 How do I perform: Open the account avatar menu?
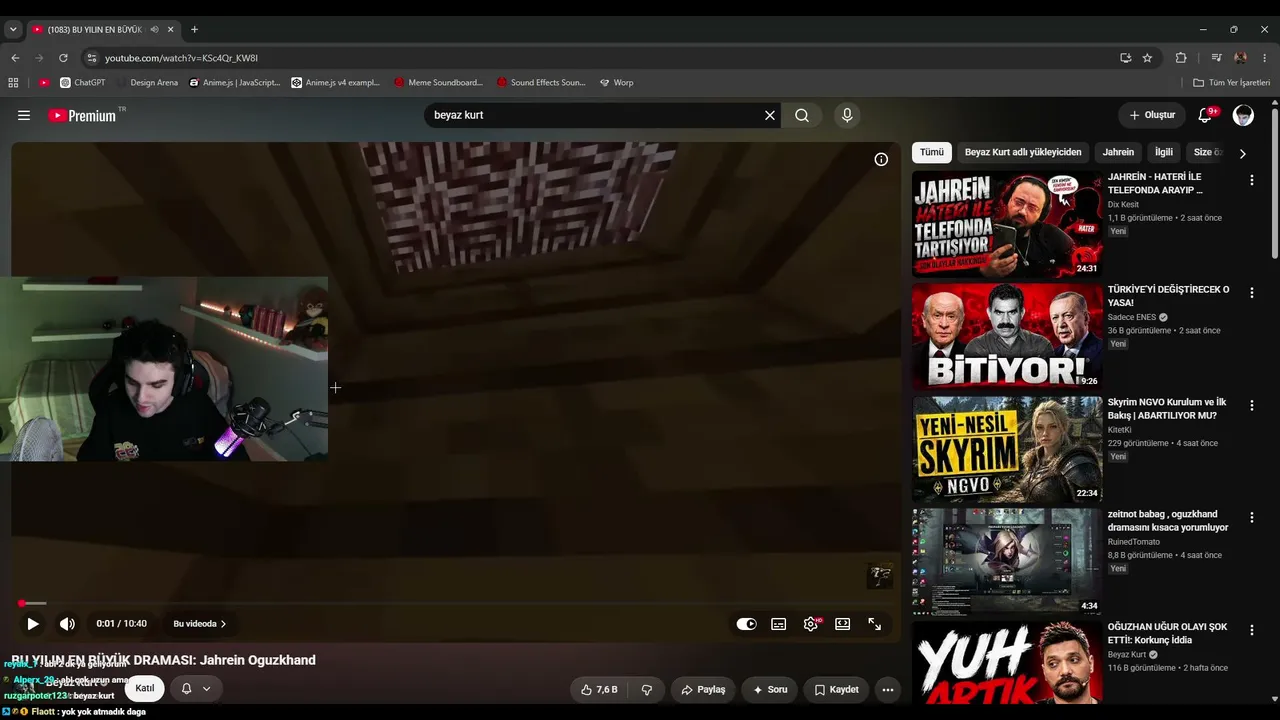pyautogui.click(x=1243, y=115)
